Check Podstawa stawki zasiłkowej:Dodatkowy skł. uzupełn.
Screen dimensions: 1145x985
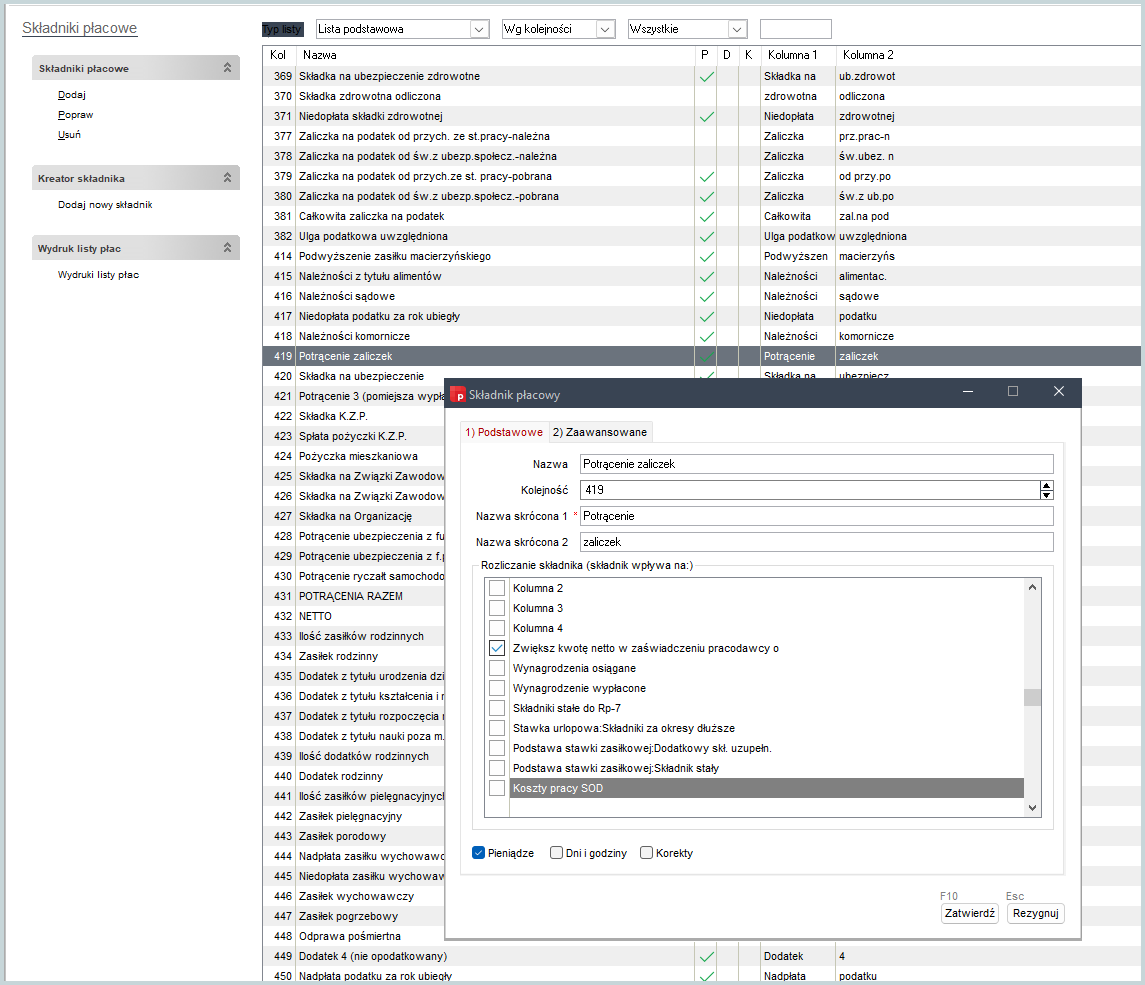point(497,748)
